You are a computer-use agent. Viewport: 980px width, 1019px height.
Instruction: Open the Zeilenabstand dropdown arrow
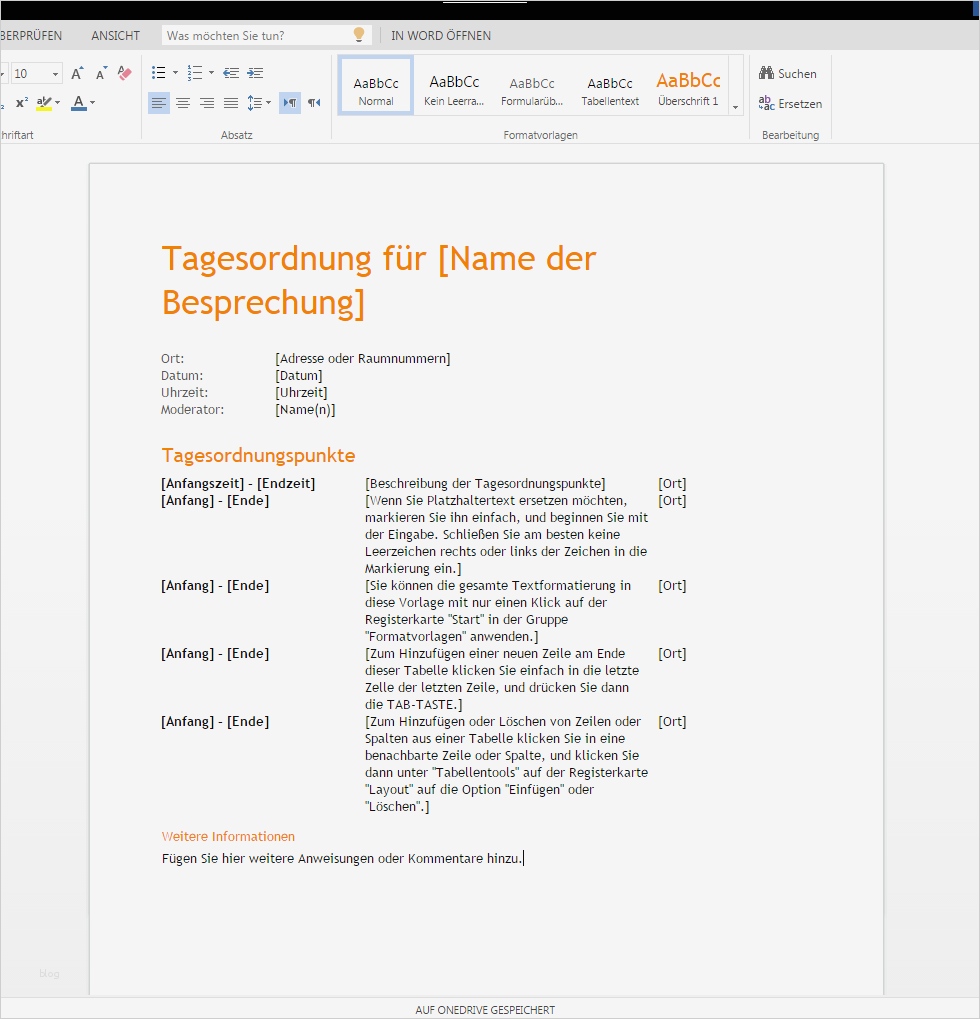point(266,102)
